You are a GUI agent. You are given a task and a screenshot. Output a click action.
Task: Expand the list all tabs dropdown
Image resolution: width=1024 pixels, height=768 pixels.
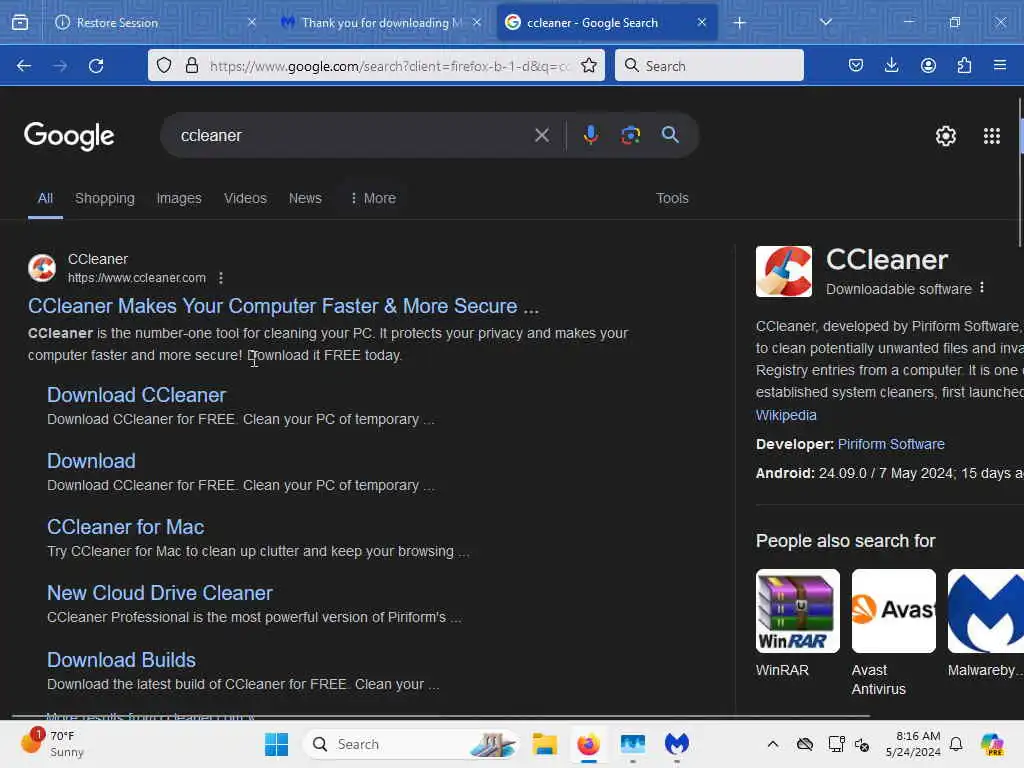click(x=825, y=23)
